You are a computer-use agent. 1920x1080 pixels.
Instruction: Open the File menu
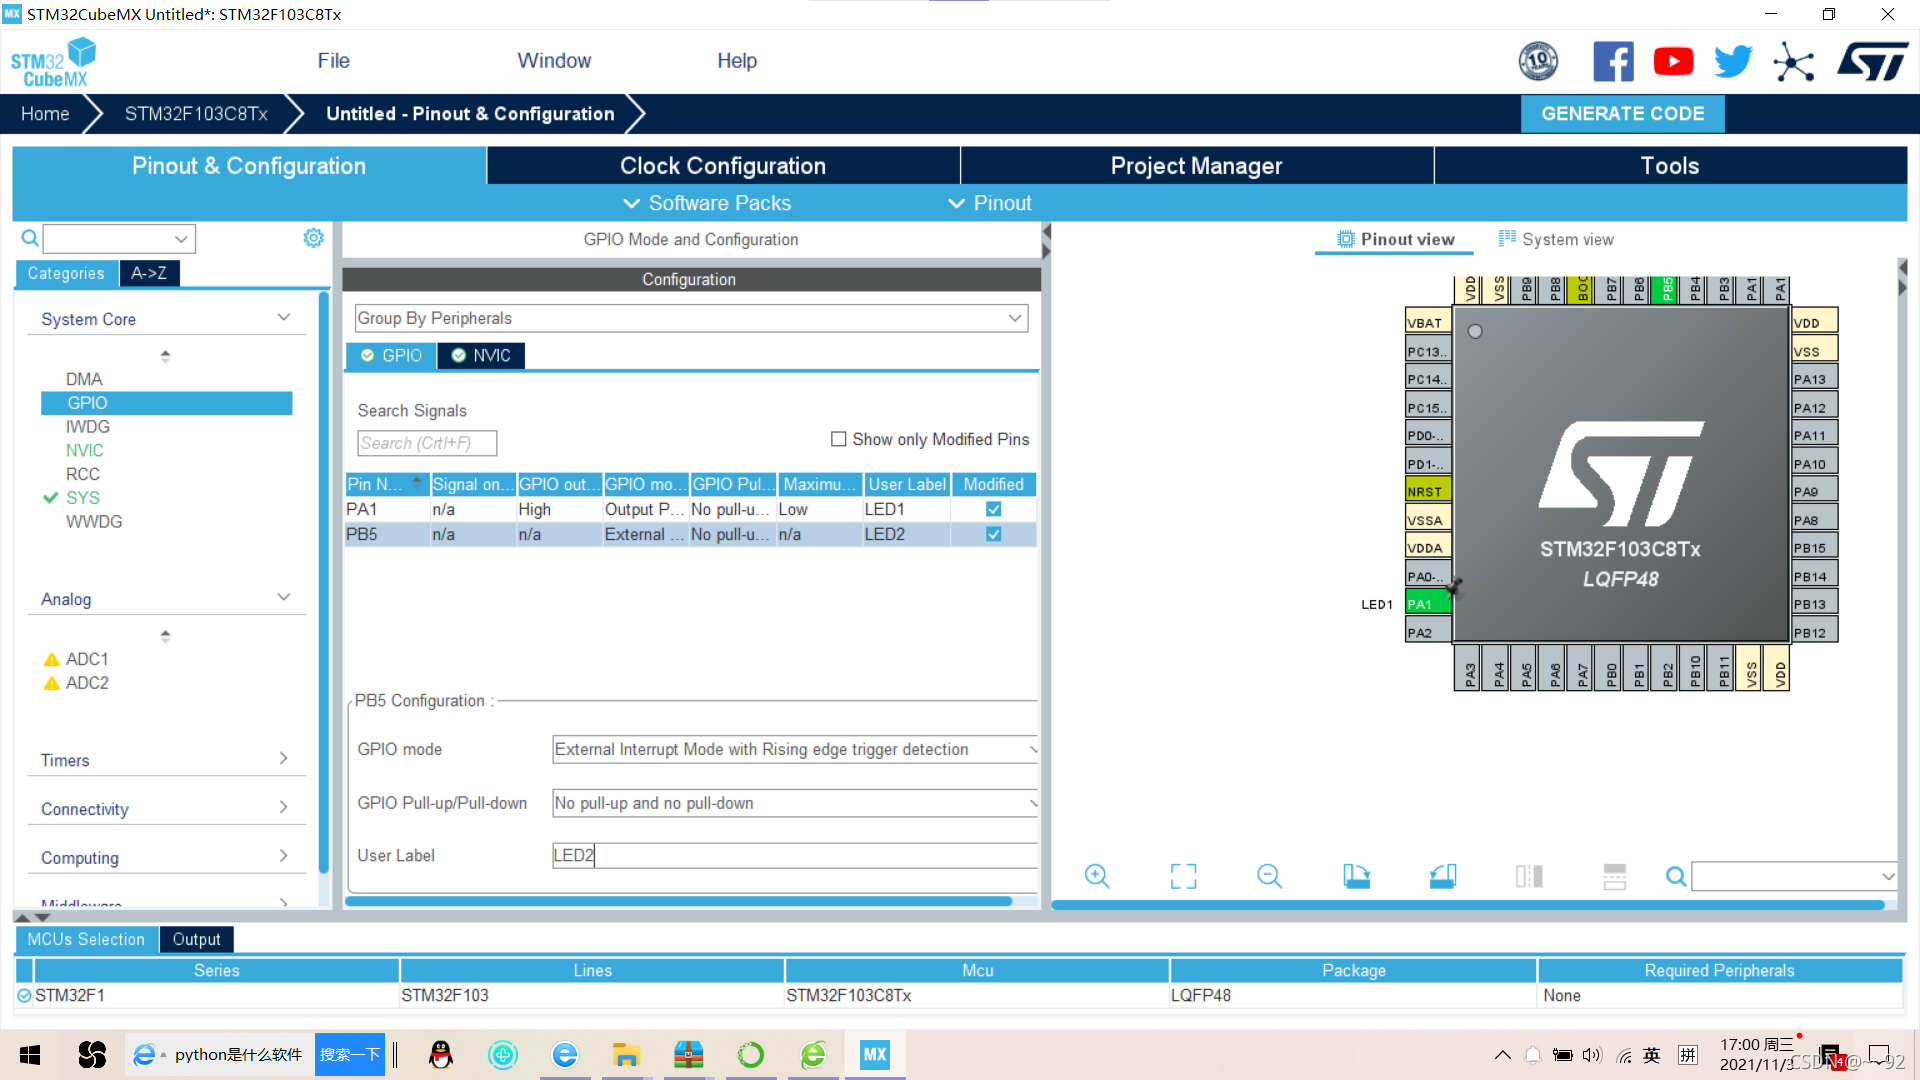click(333, 61)
